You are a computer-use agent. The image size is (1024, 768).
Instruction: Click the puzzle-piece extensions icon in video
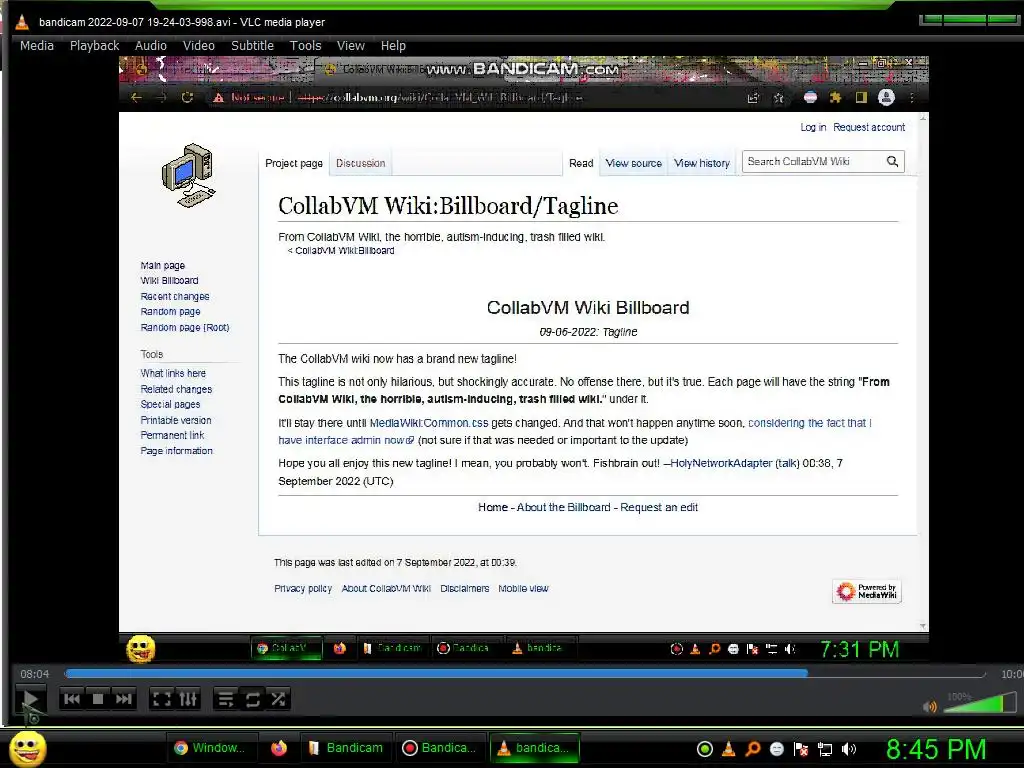835,97
